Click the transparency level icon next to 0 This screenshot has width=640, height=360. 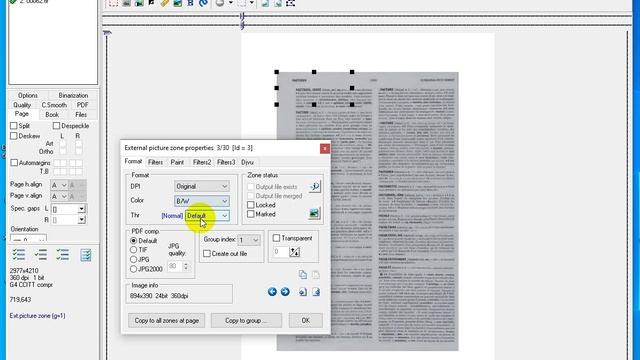(x=295, y=252)
